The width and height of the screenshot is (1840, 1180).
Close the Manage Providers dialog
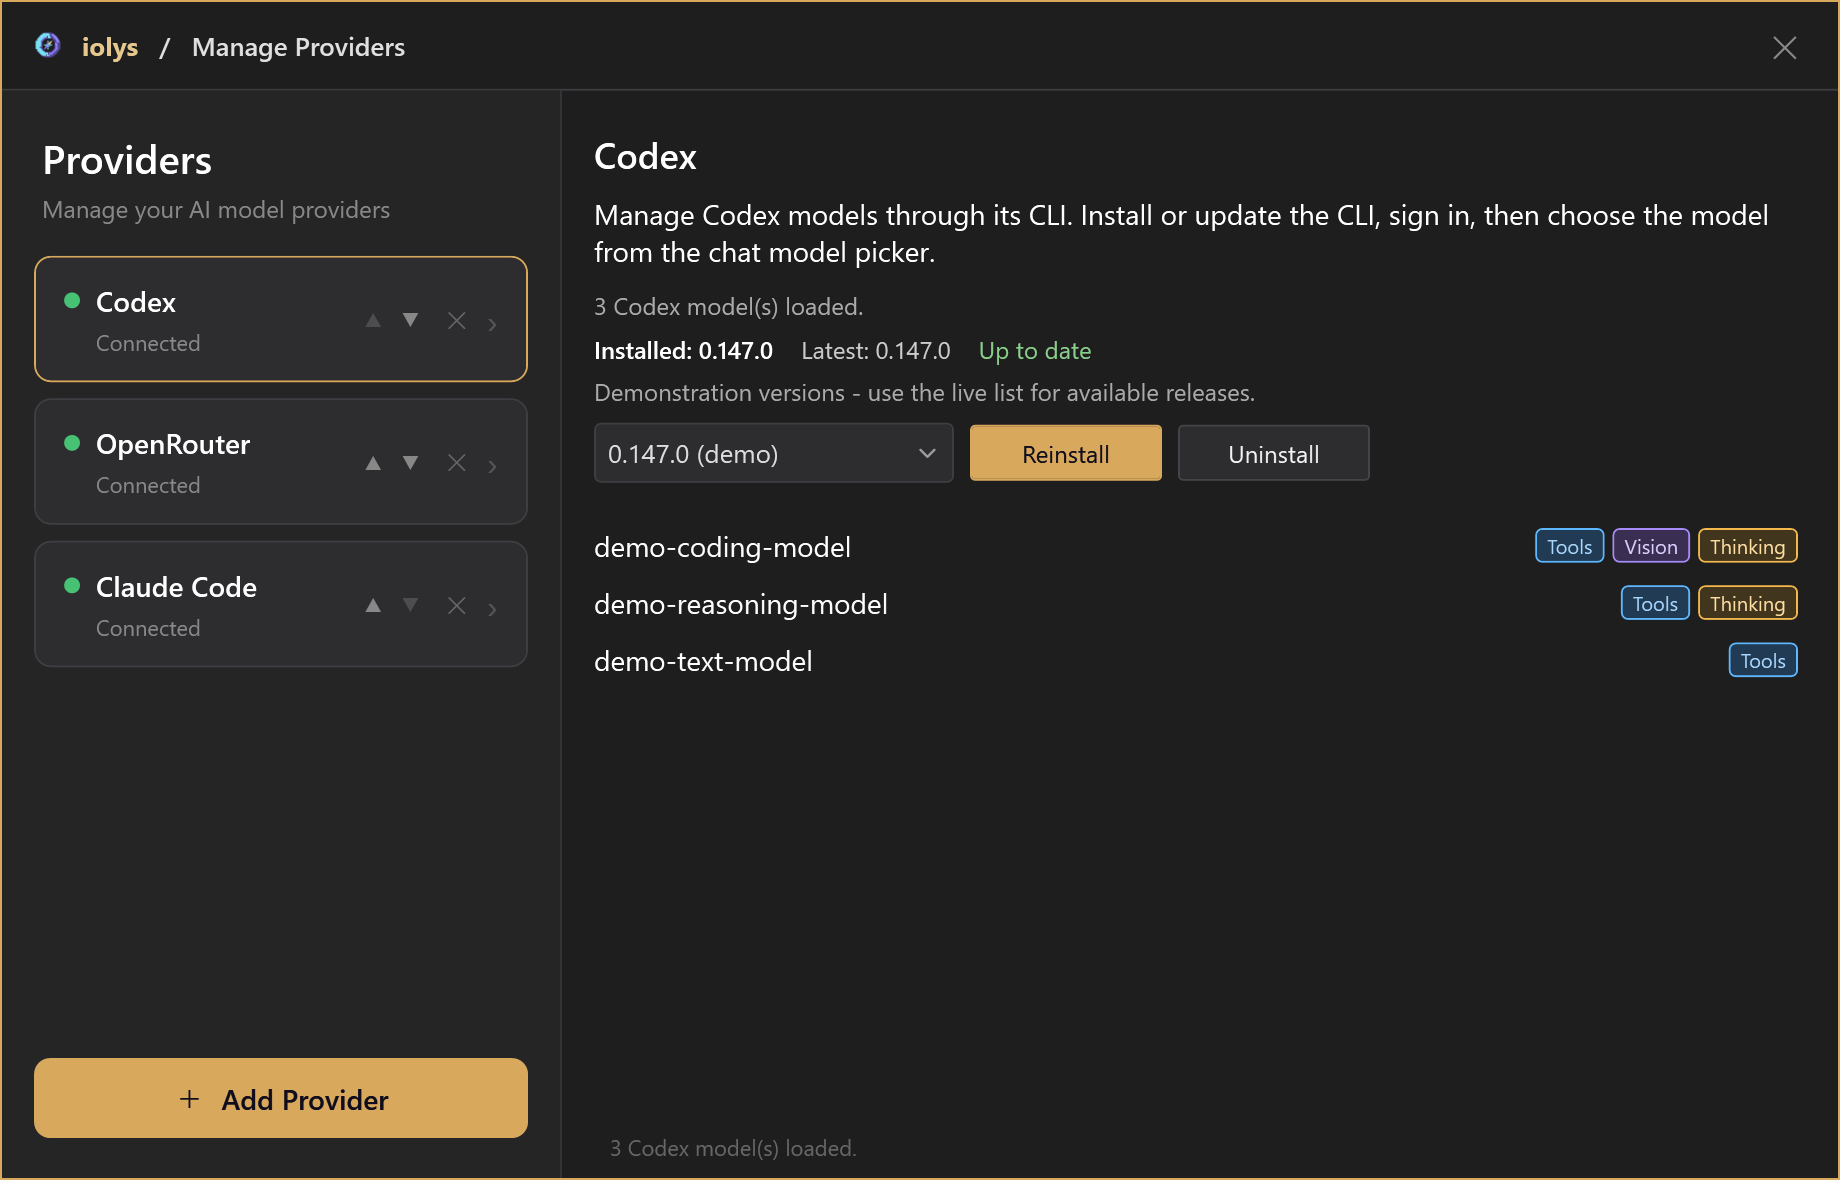point(1784,47)
